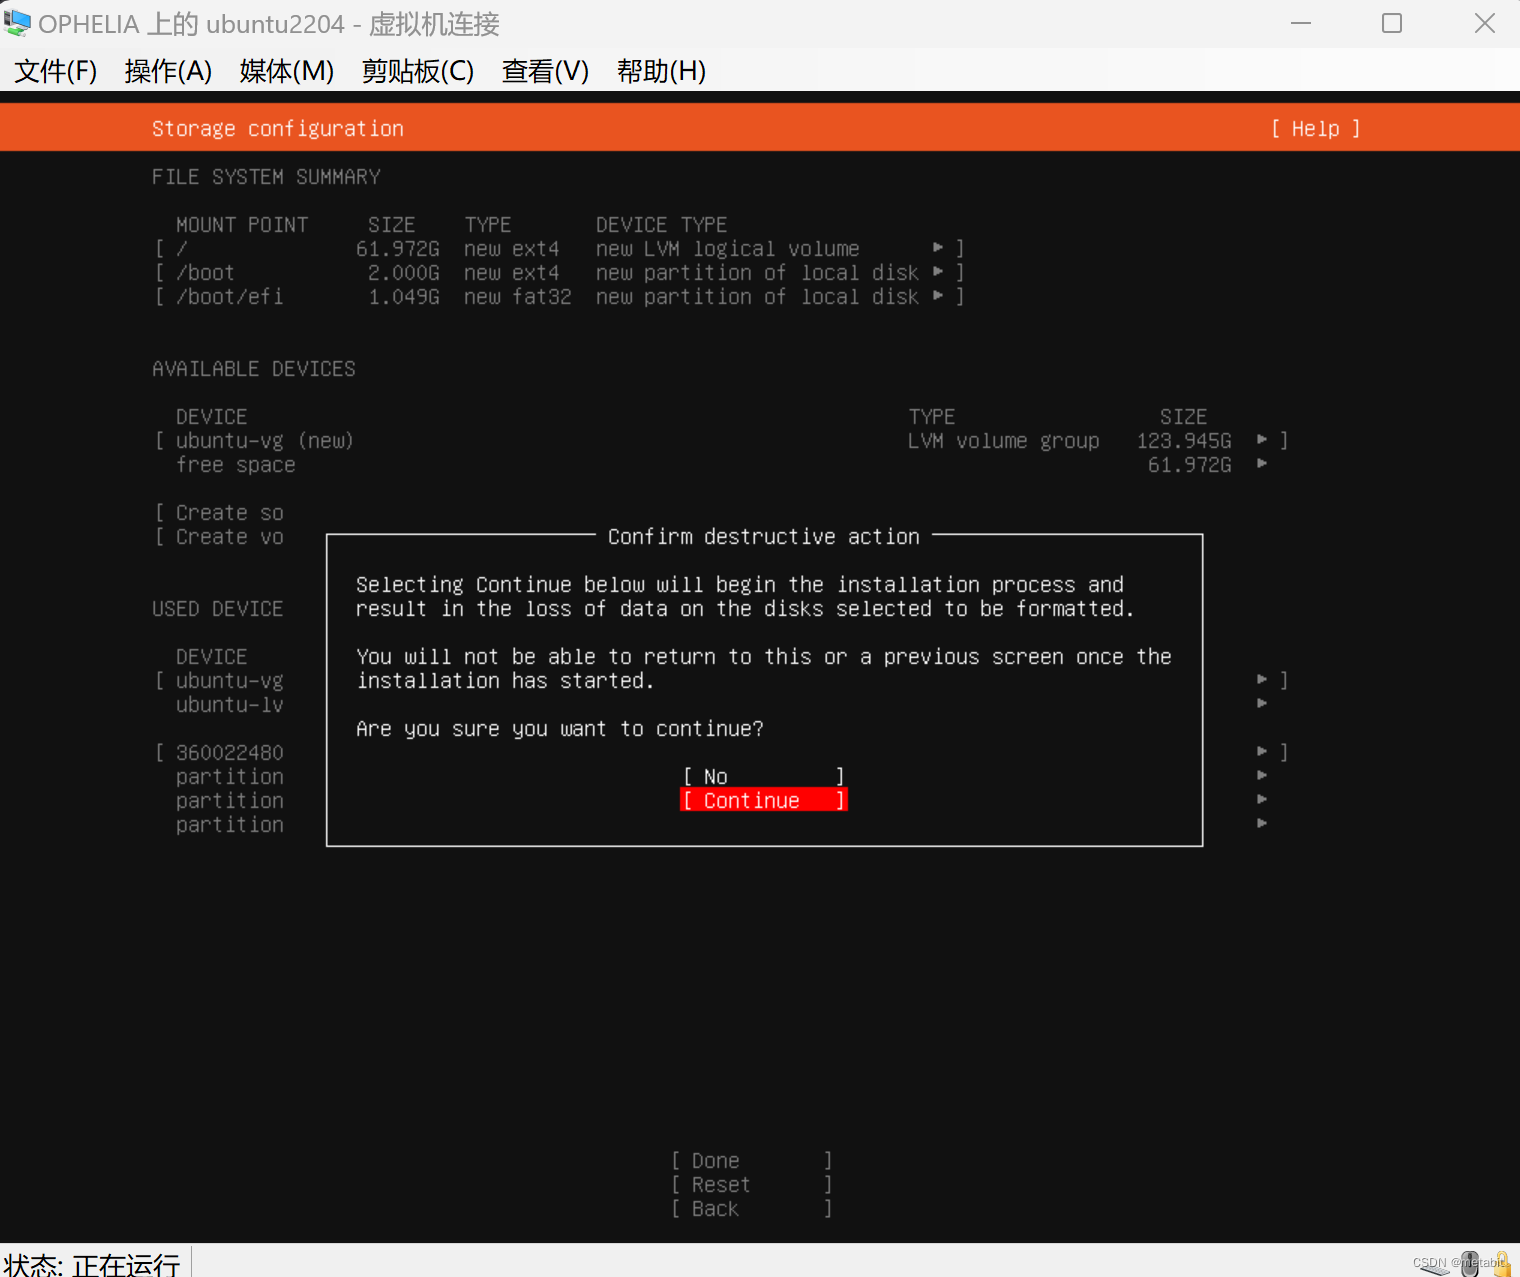1520x1277 pixels.
Task: Click the lock icon in status bar
Action: click(1501, 1264)
